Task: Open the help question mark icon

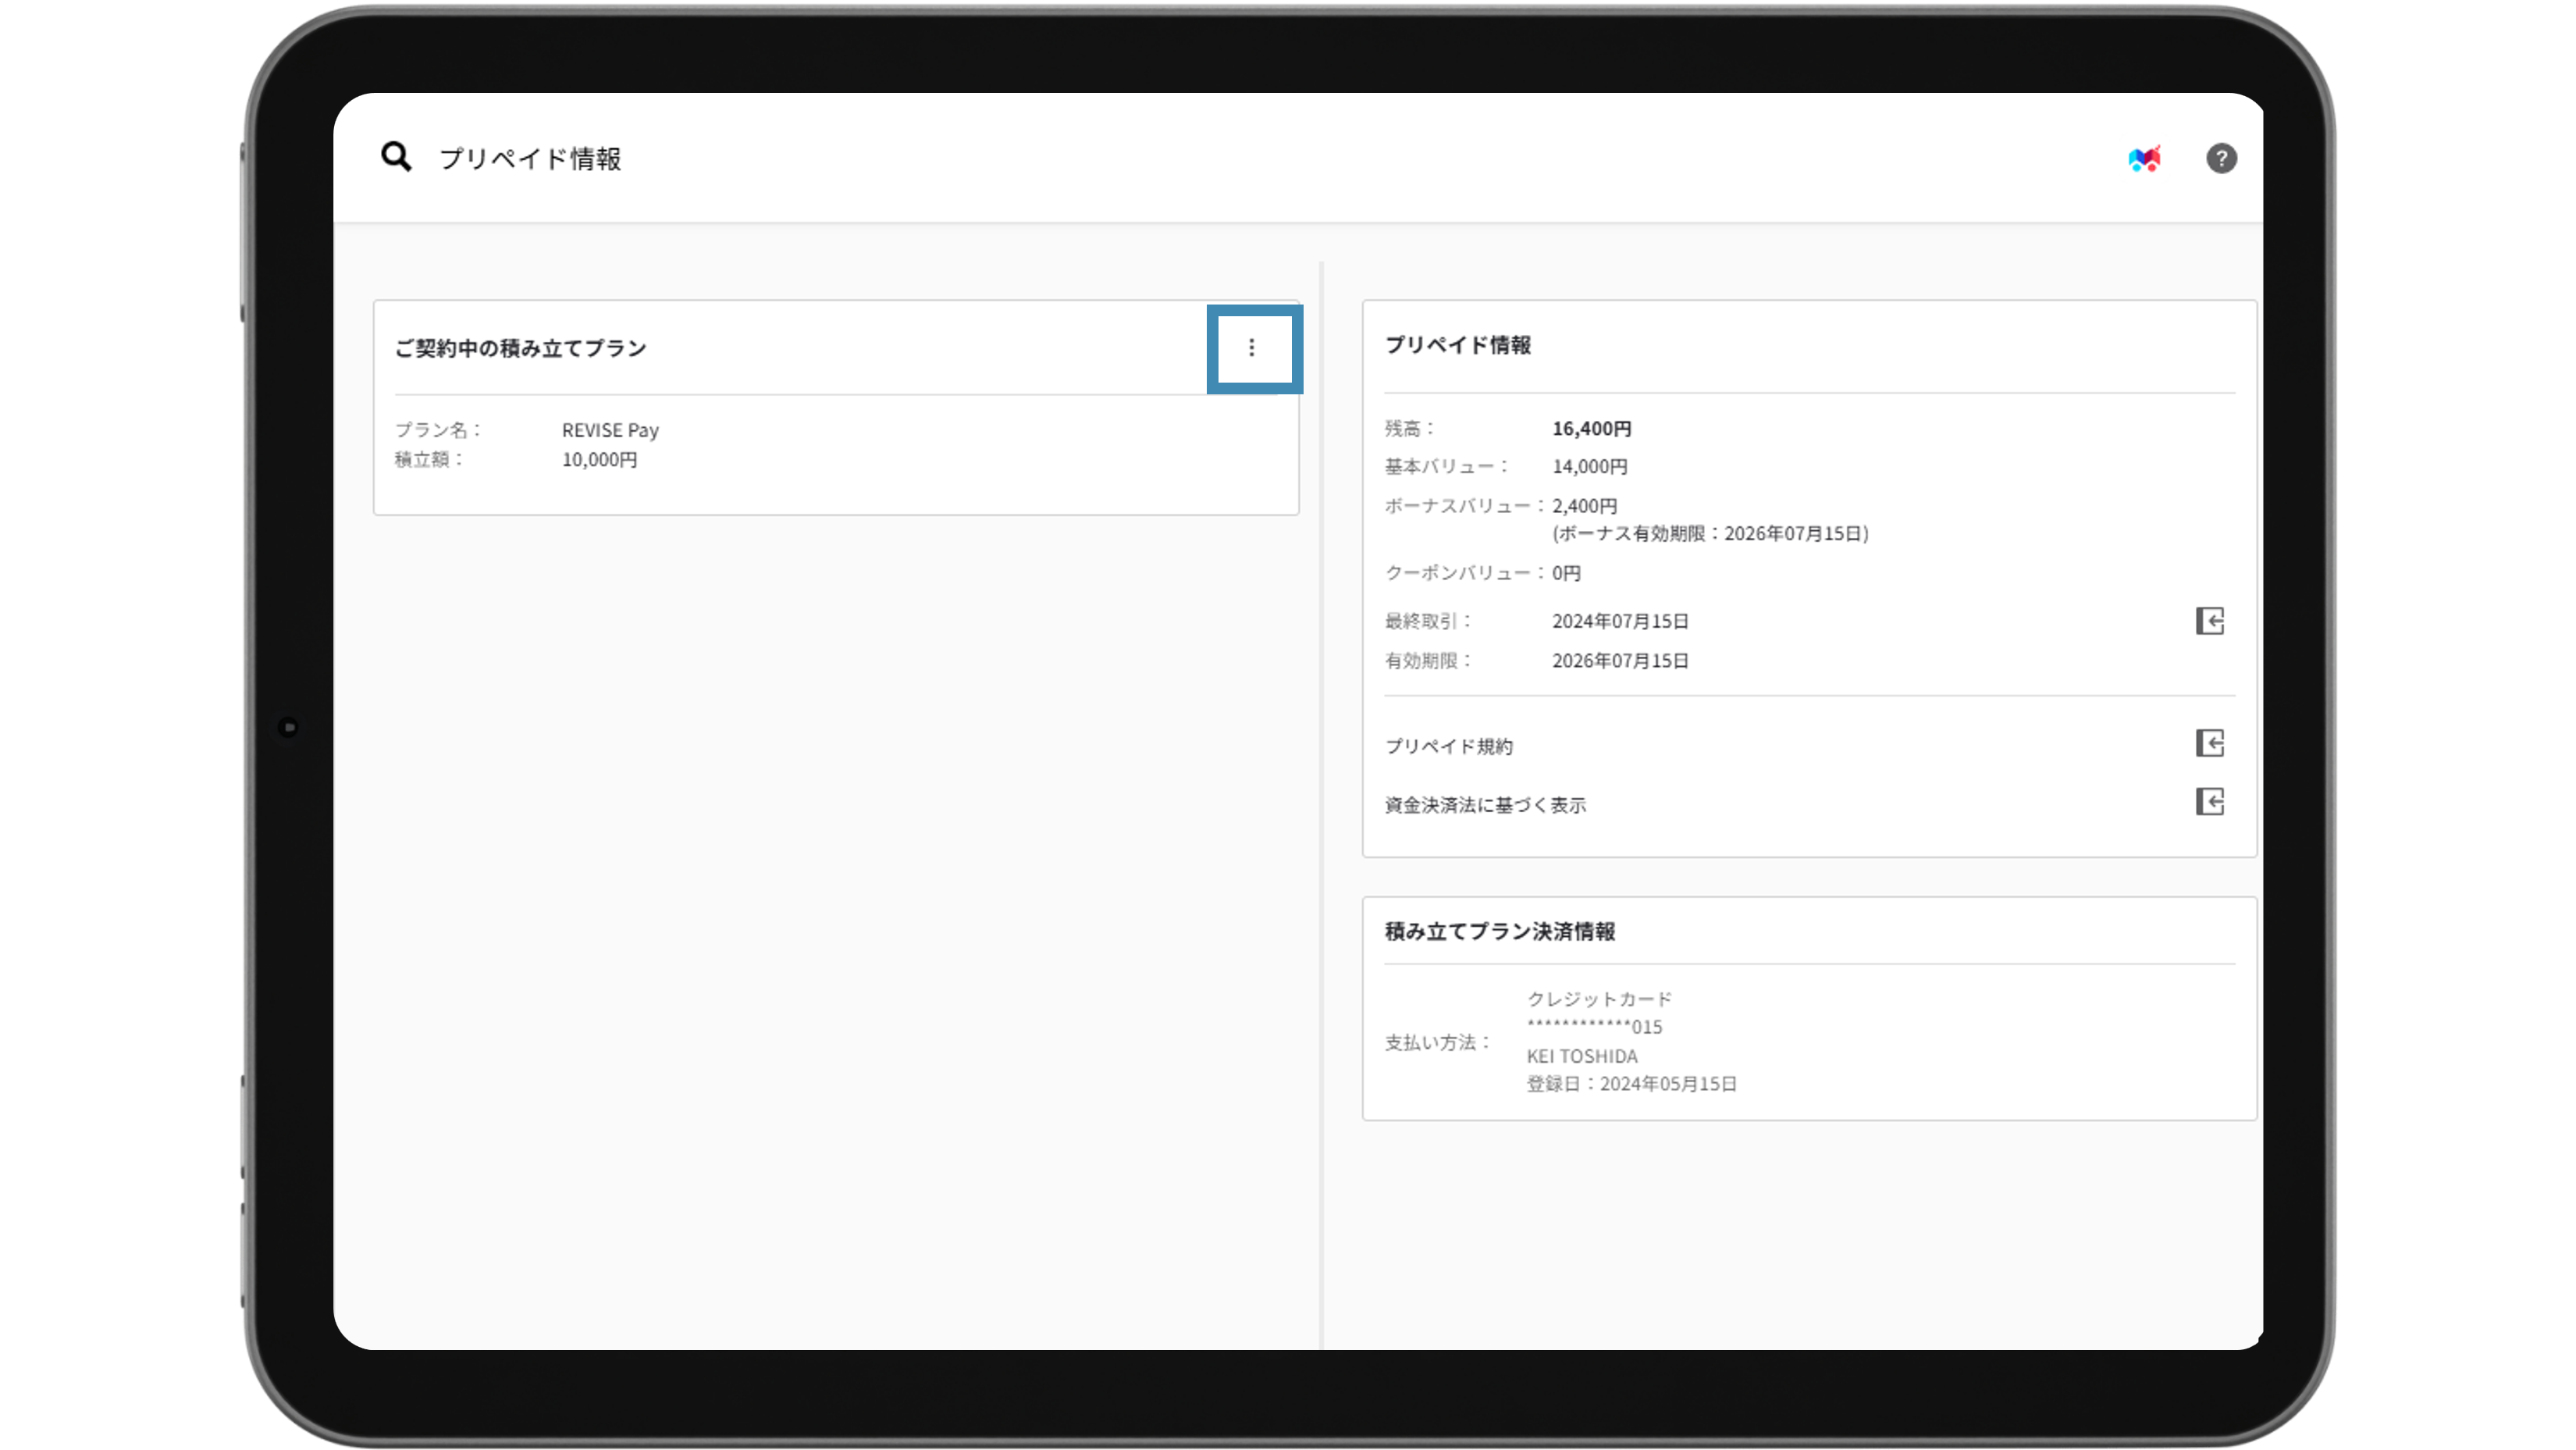Action: 2221,158
